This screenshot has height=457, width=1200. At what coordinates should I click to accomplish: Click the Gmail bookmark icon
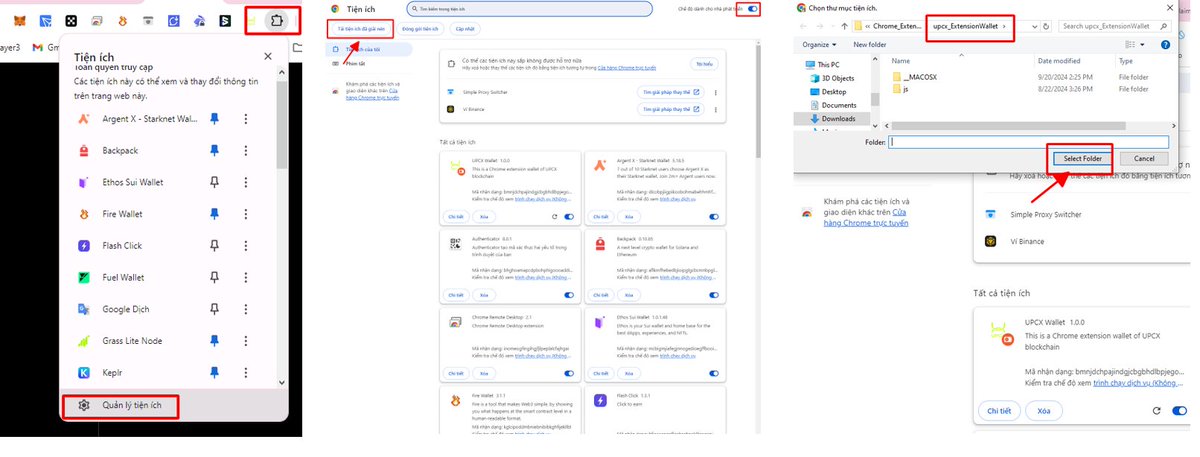(37, 47)
